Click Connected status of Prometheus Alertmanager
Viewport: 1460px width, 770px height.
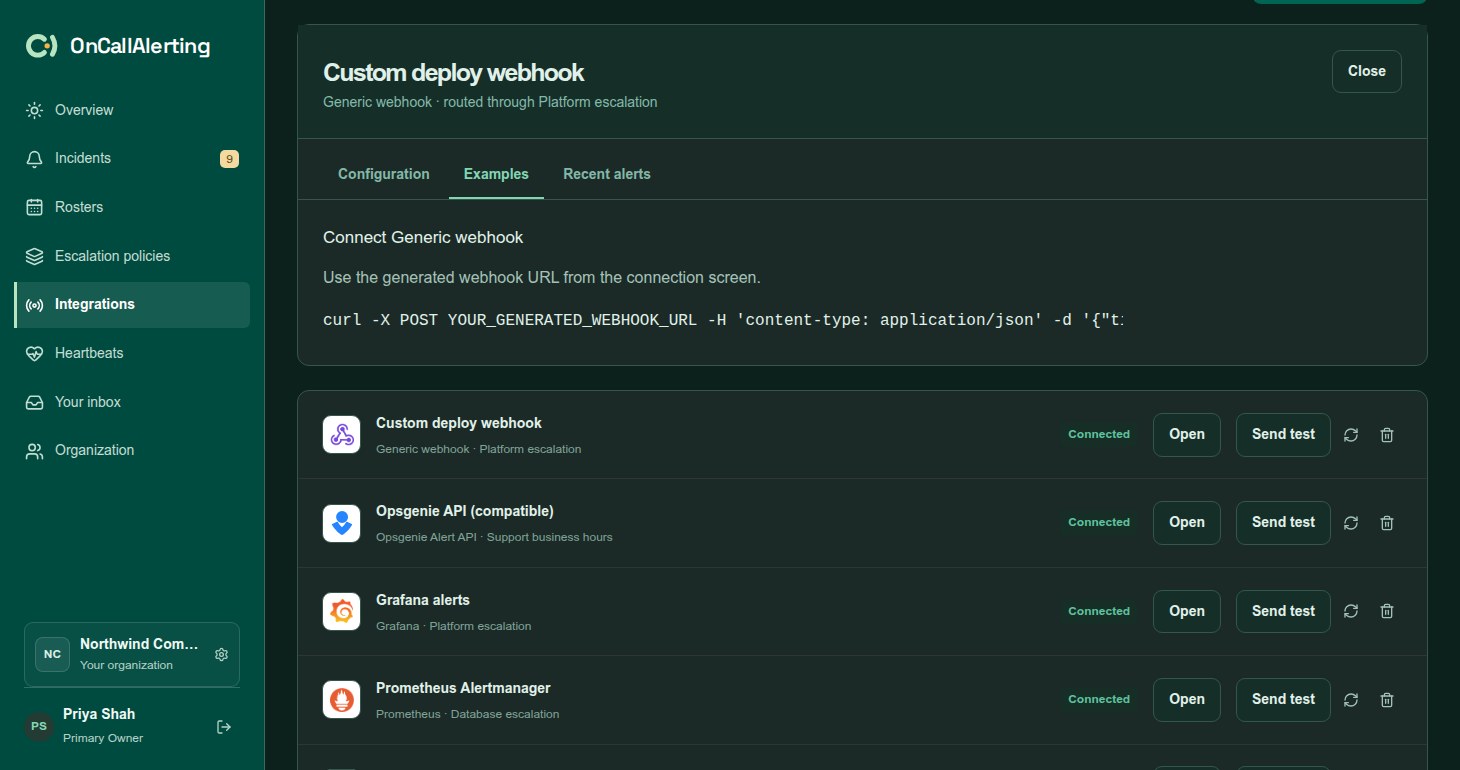pyautogui.click(x=1099, y=699)
